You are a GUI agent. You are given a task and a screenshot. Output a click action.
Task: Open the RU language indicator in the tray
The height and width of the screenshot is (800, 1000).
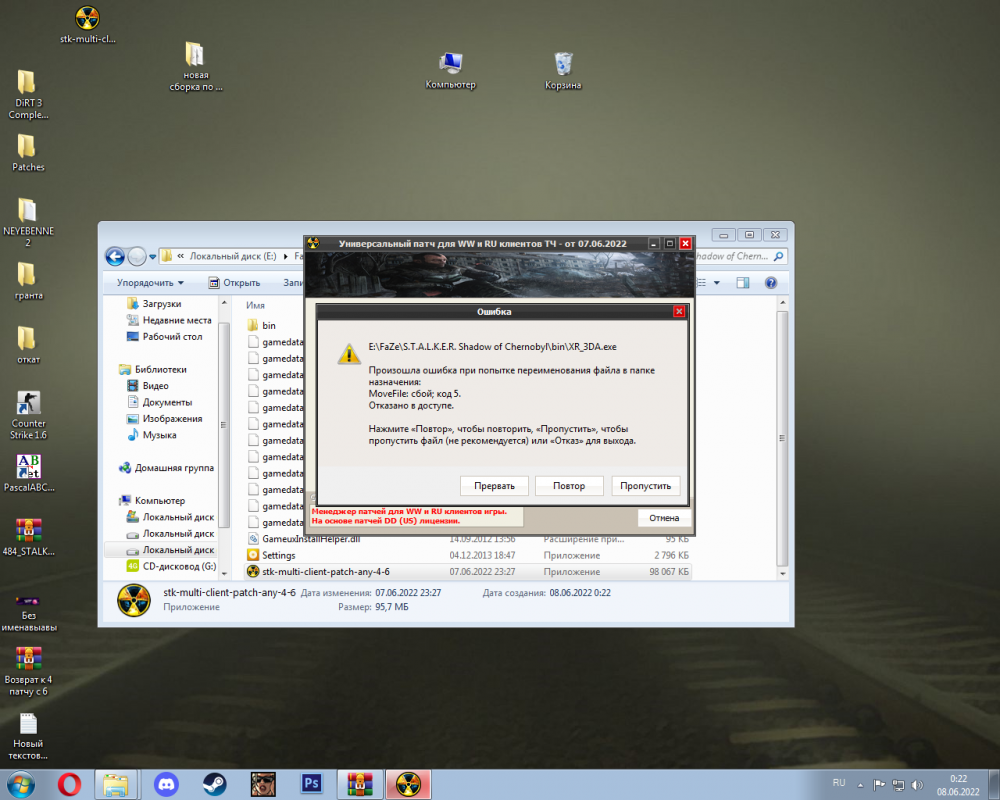[x=840, y=783]
